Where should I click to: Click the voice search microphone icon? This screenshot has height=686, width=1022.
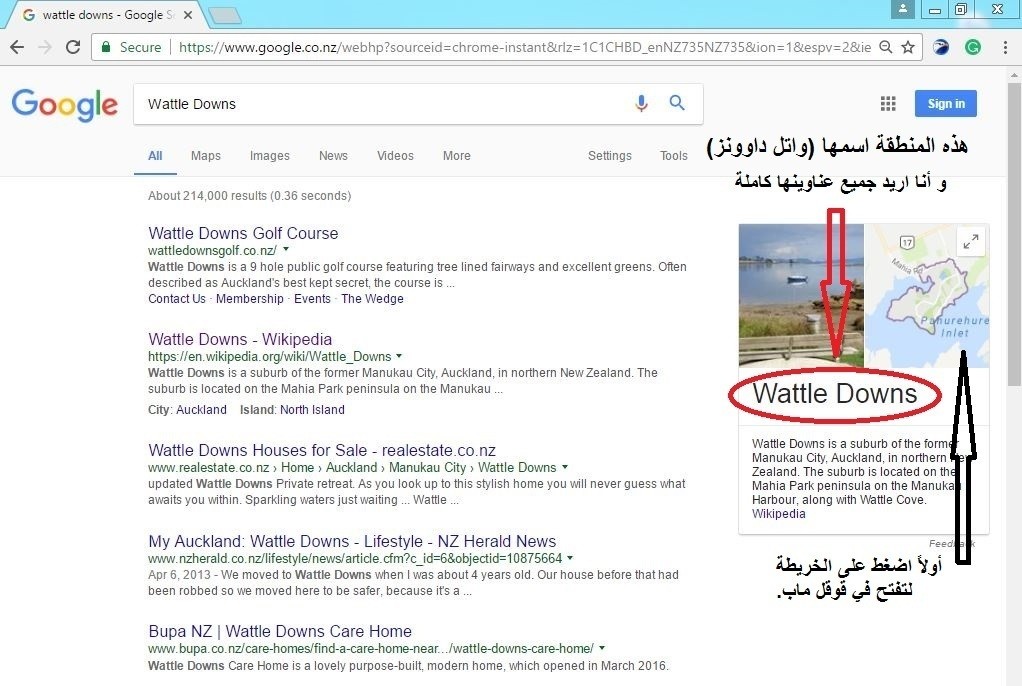[641, 103]
